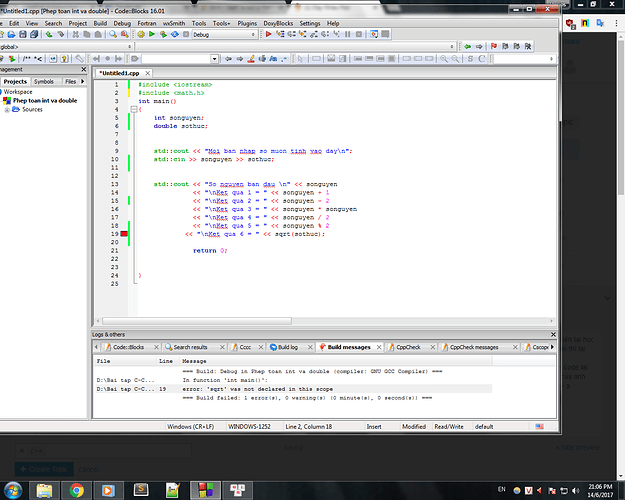Viewport: 625px width, 500px height.
Task: Open Windows Explorer from the taskbar
Action: coord(45,489)
